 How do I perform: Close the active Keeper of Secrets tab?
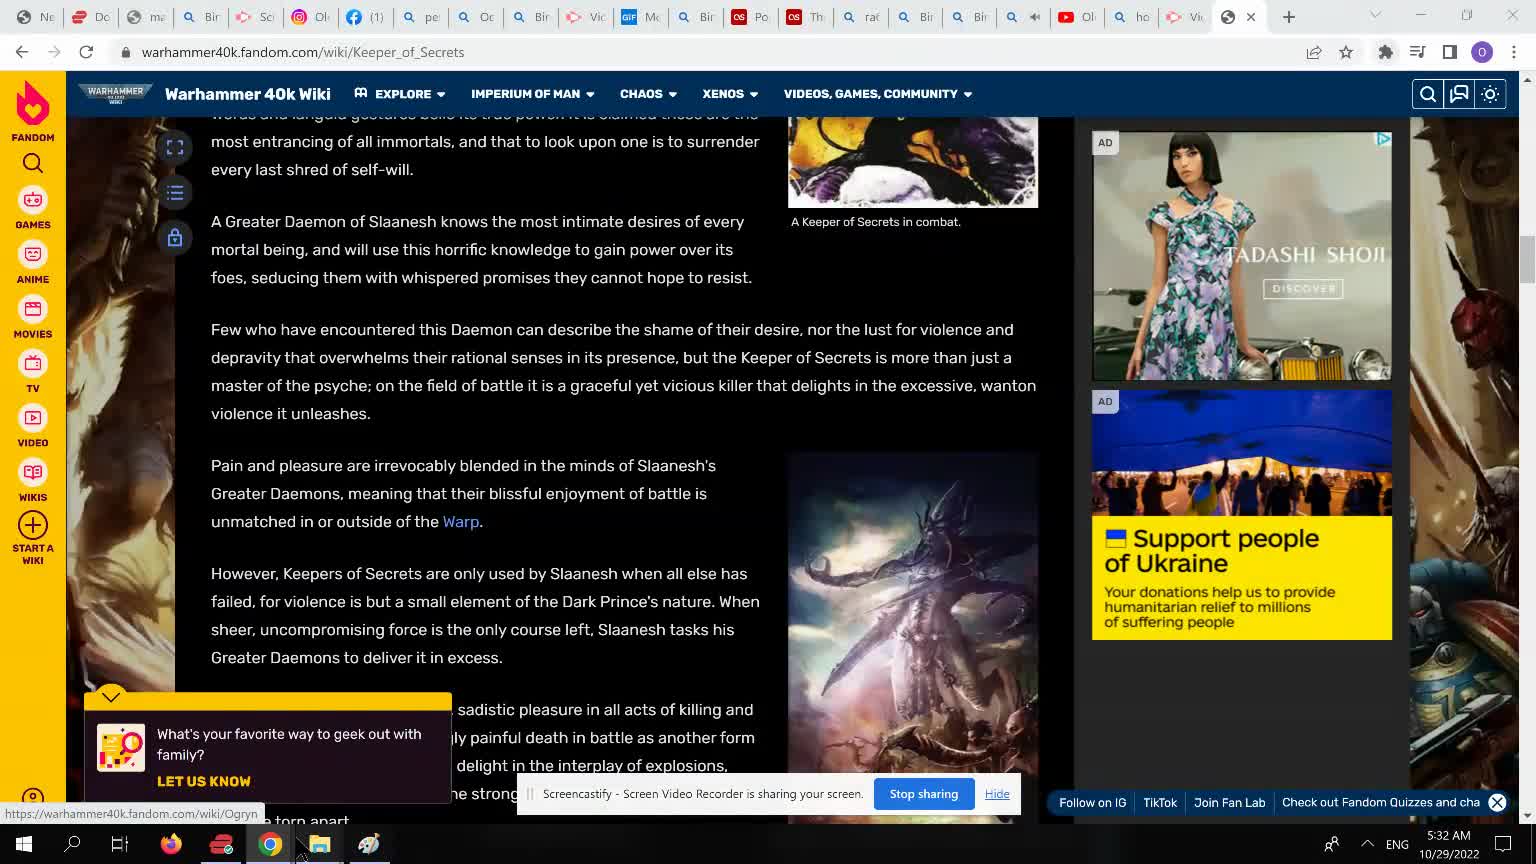1250,17
